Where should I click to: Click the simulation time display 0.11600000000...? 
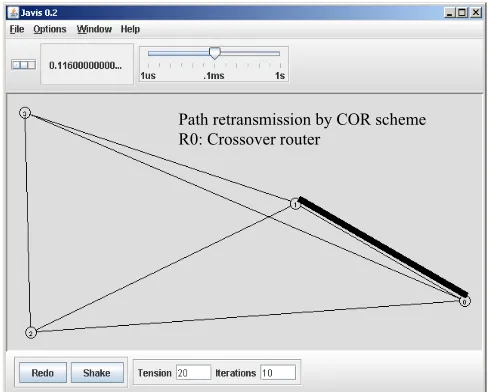[x=87, y=65]
